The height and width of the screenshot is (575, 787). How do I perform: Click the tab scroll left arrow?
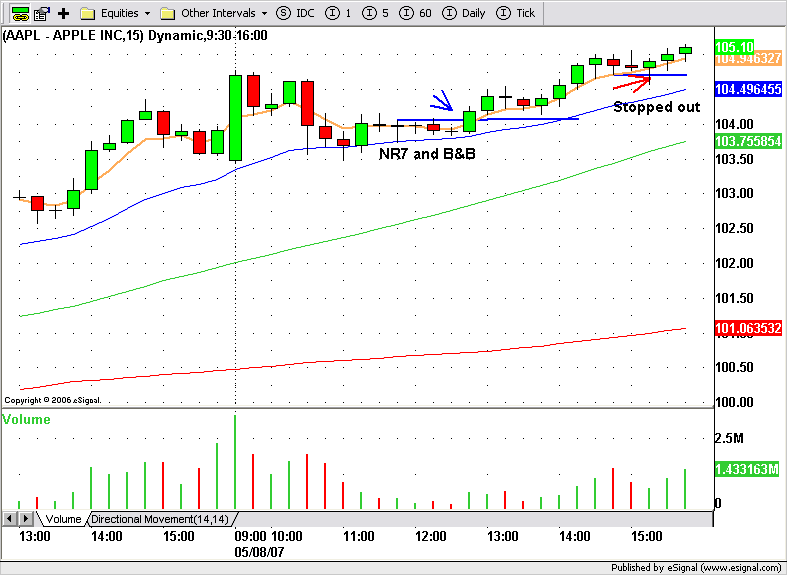[9, 518]
